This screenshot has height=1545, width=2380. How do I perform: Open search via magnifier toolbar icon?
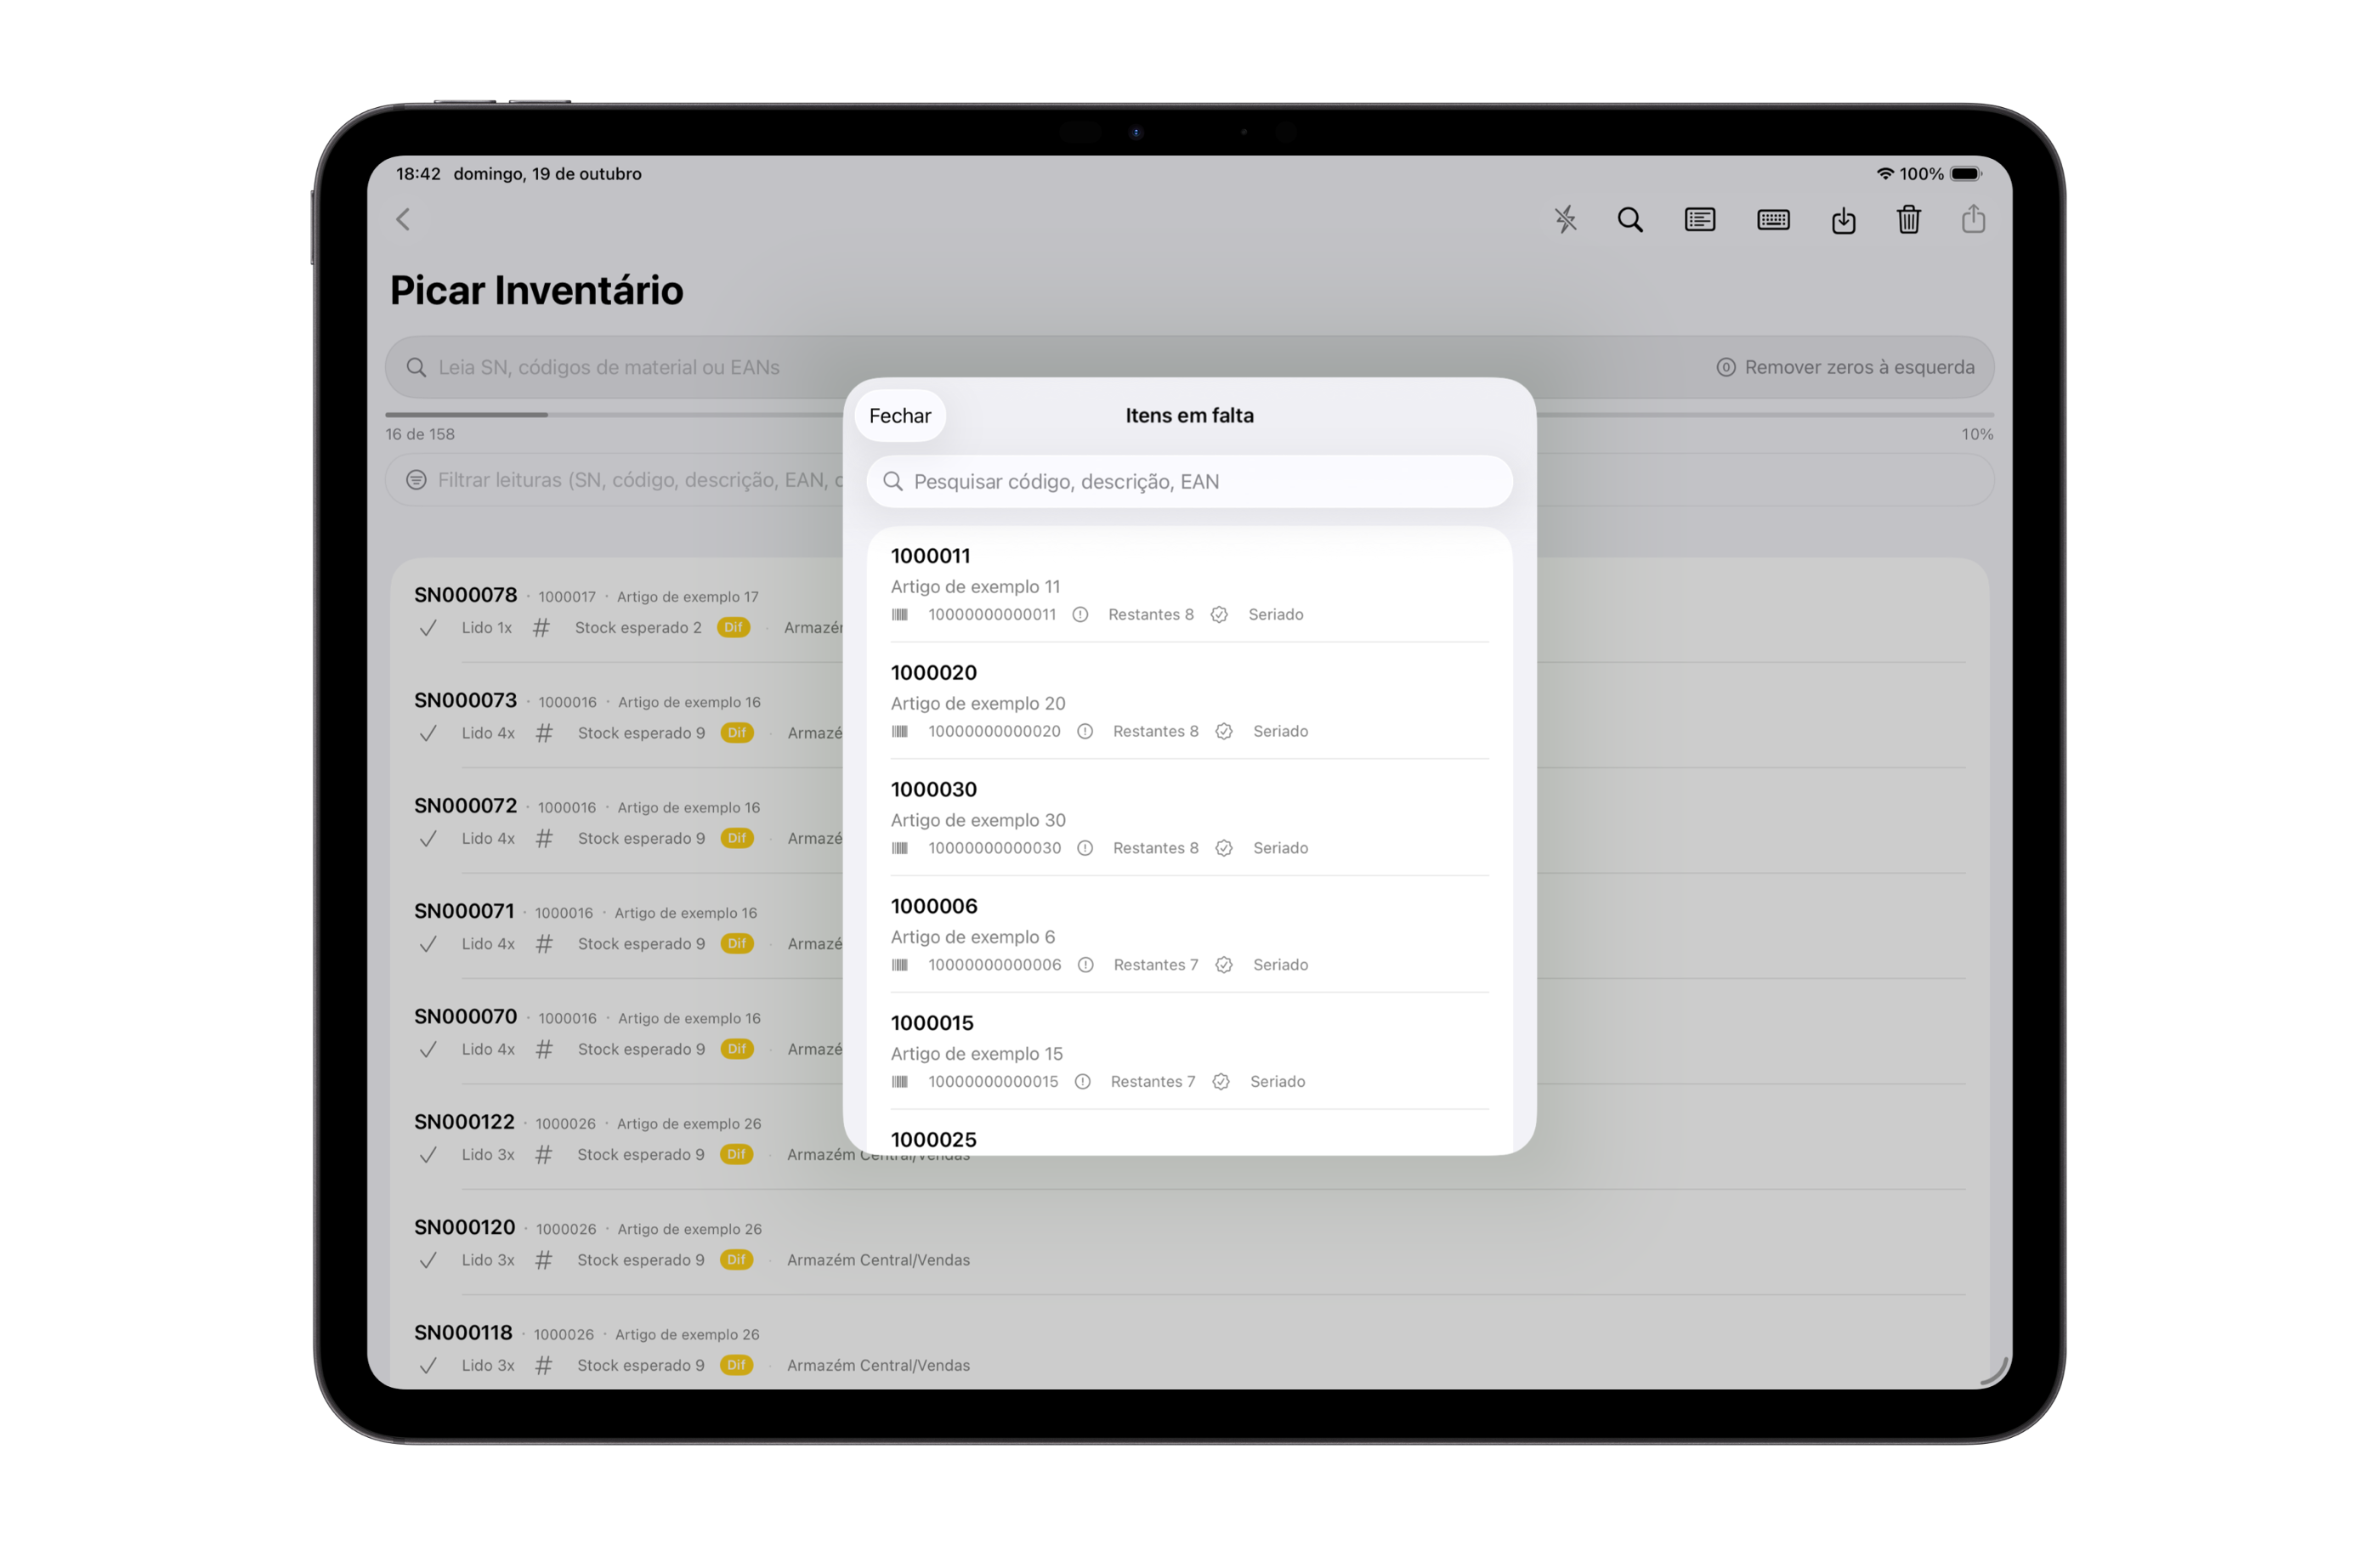[x=1630, y=219]
